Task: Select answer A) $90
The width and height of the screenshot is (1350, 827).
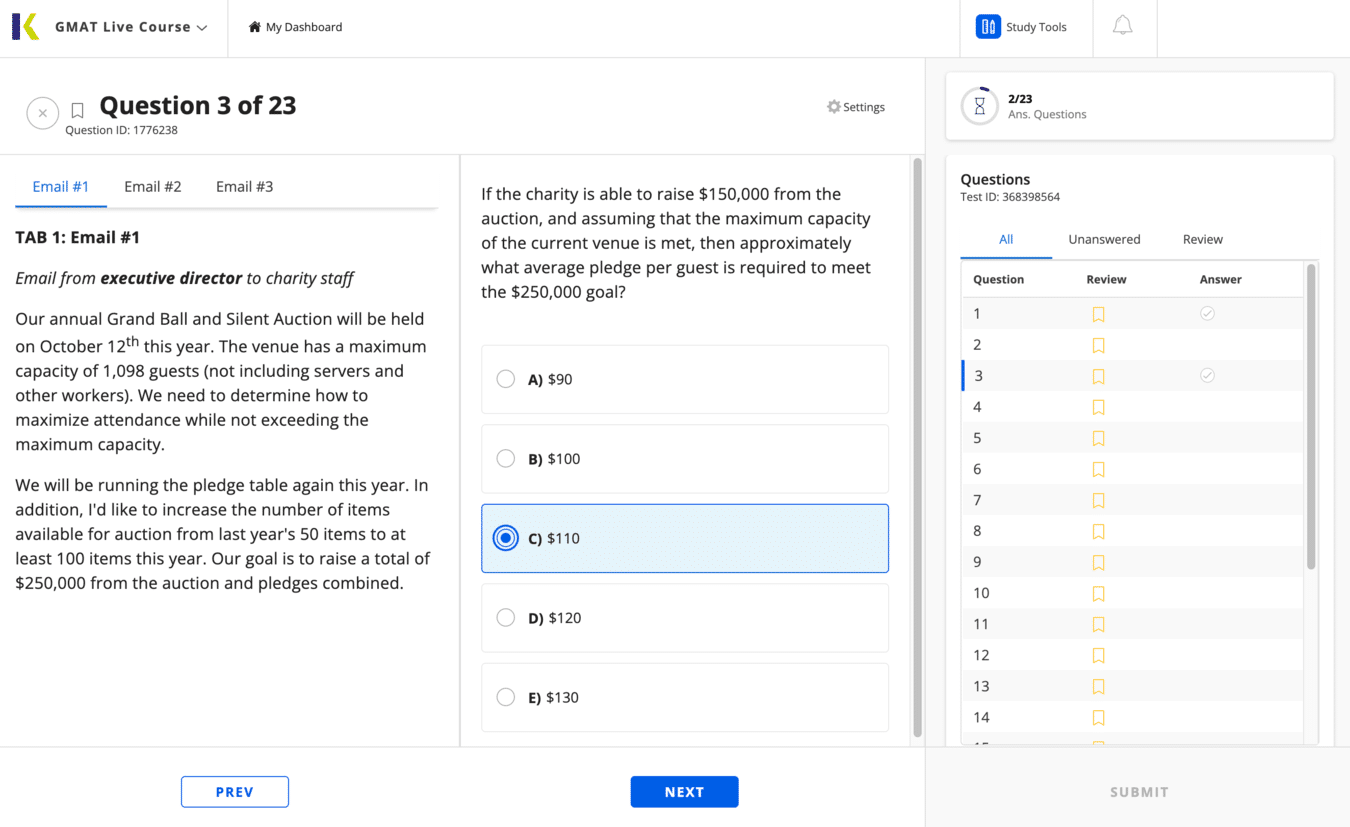Action: coord(506,379)
